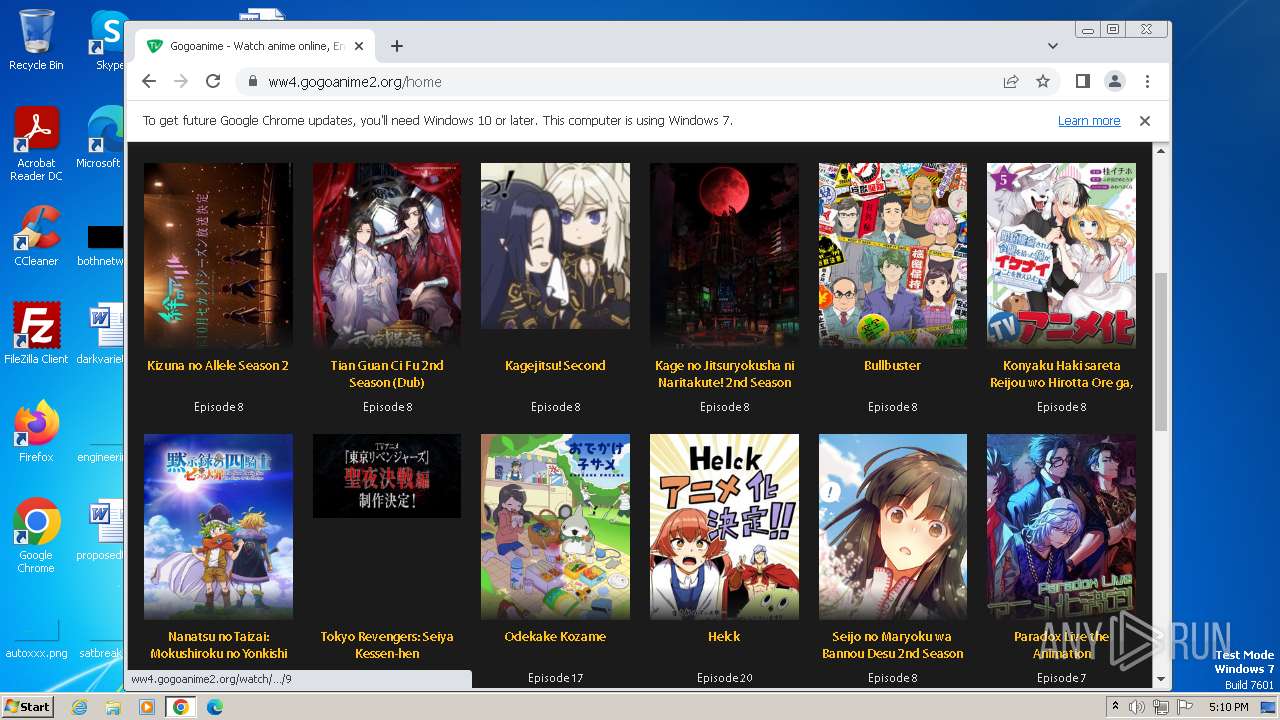
Task: Click volume speaker icon in system tray
Action: pyautogui.click(x=1136, y=707)
